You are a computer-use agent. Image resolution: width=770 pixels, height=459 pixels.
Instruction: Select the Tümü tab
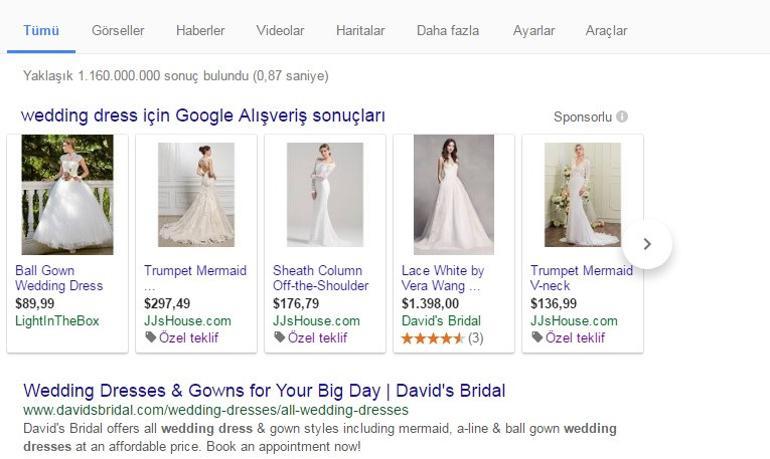click(41, 31)
